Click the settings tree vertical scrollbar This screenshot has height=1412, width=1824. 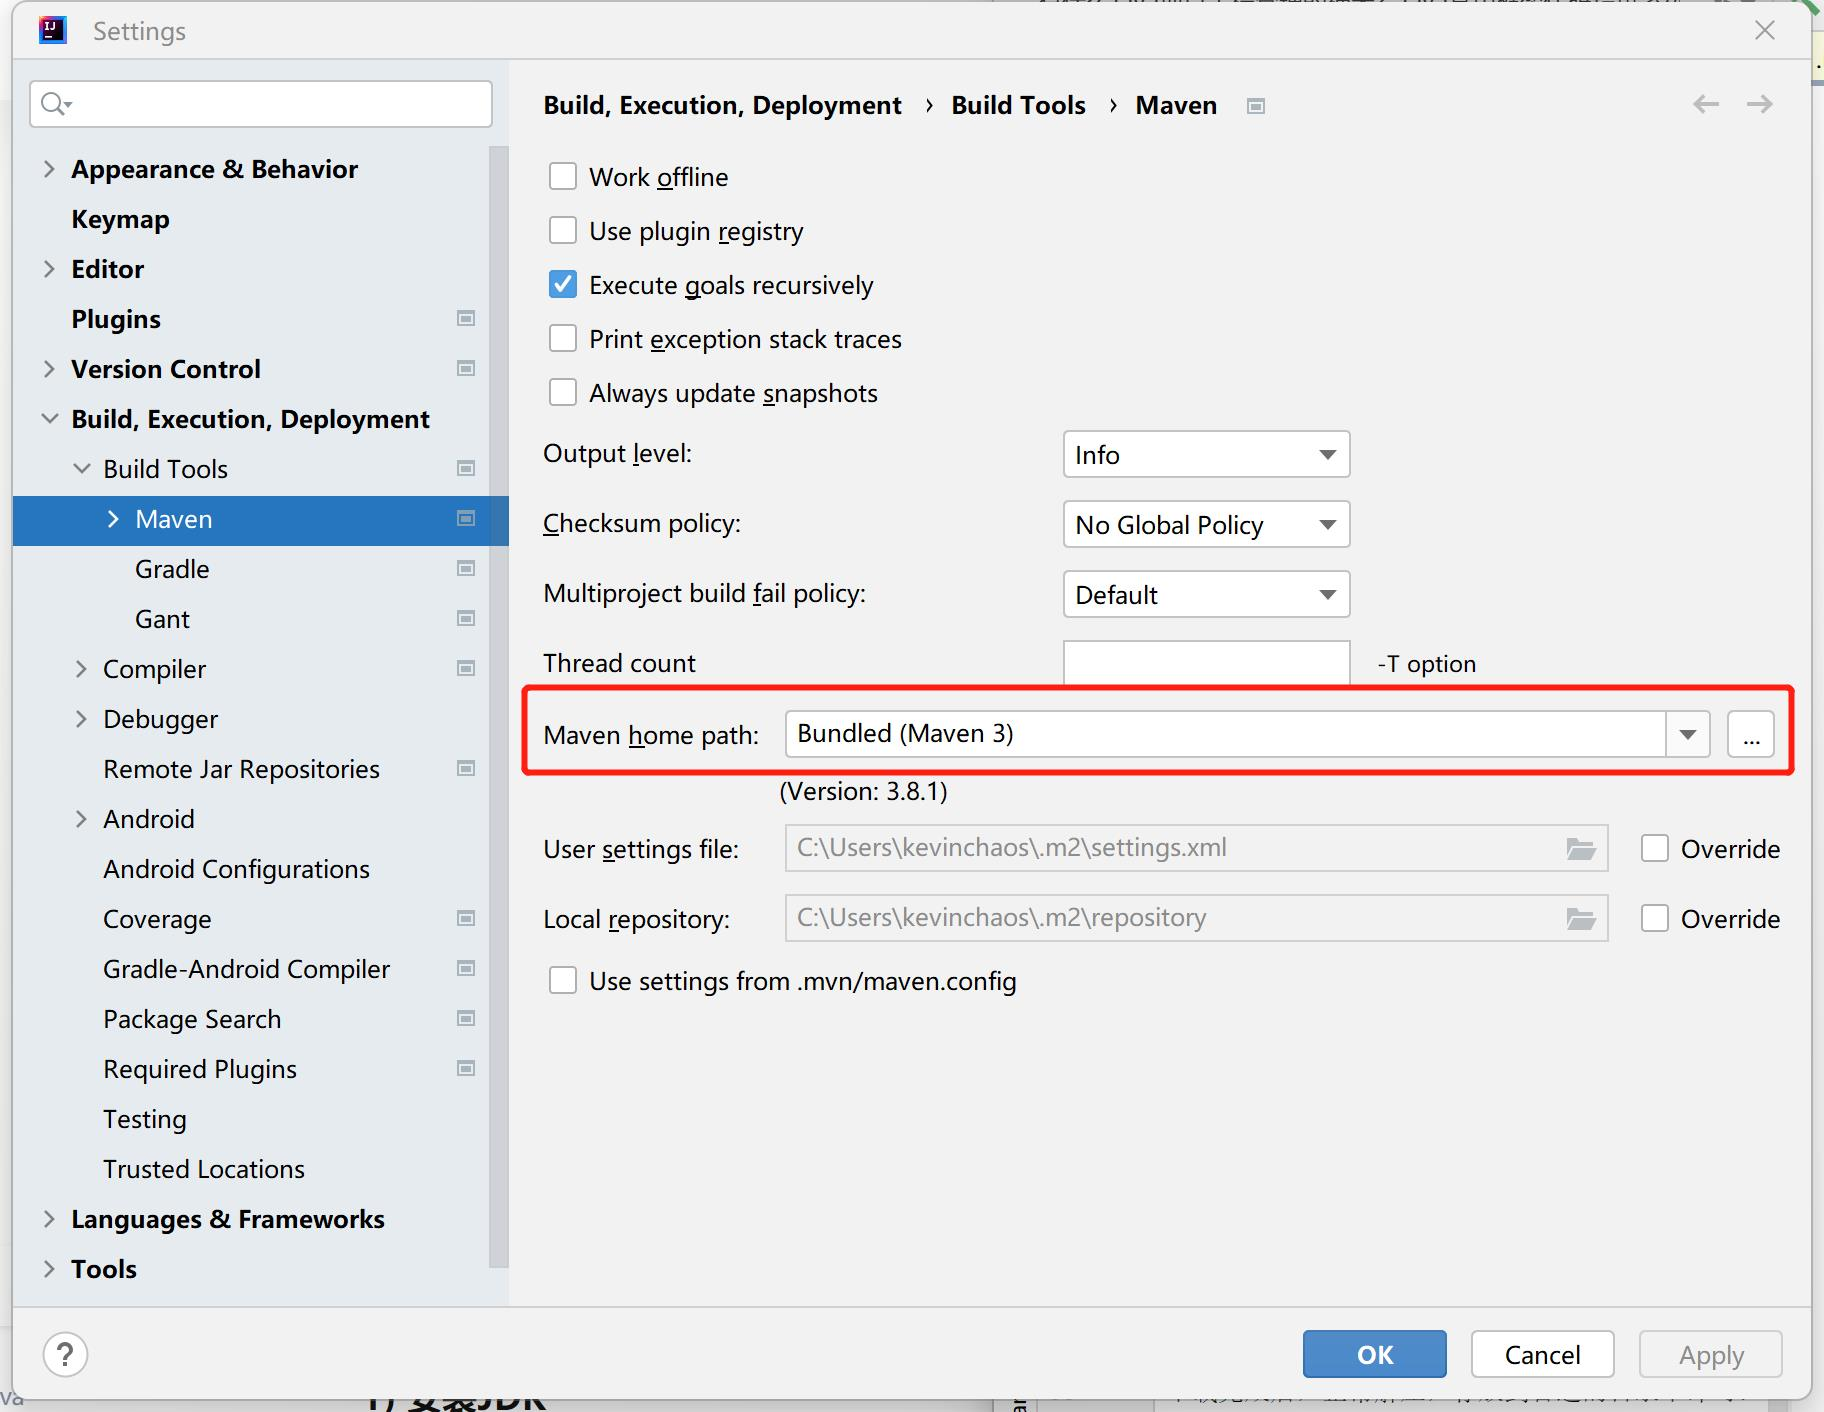[498, 706]
